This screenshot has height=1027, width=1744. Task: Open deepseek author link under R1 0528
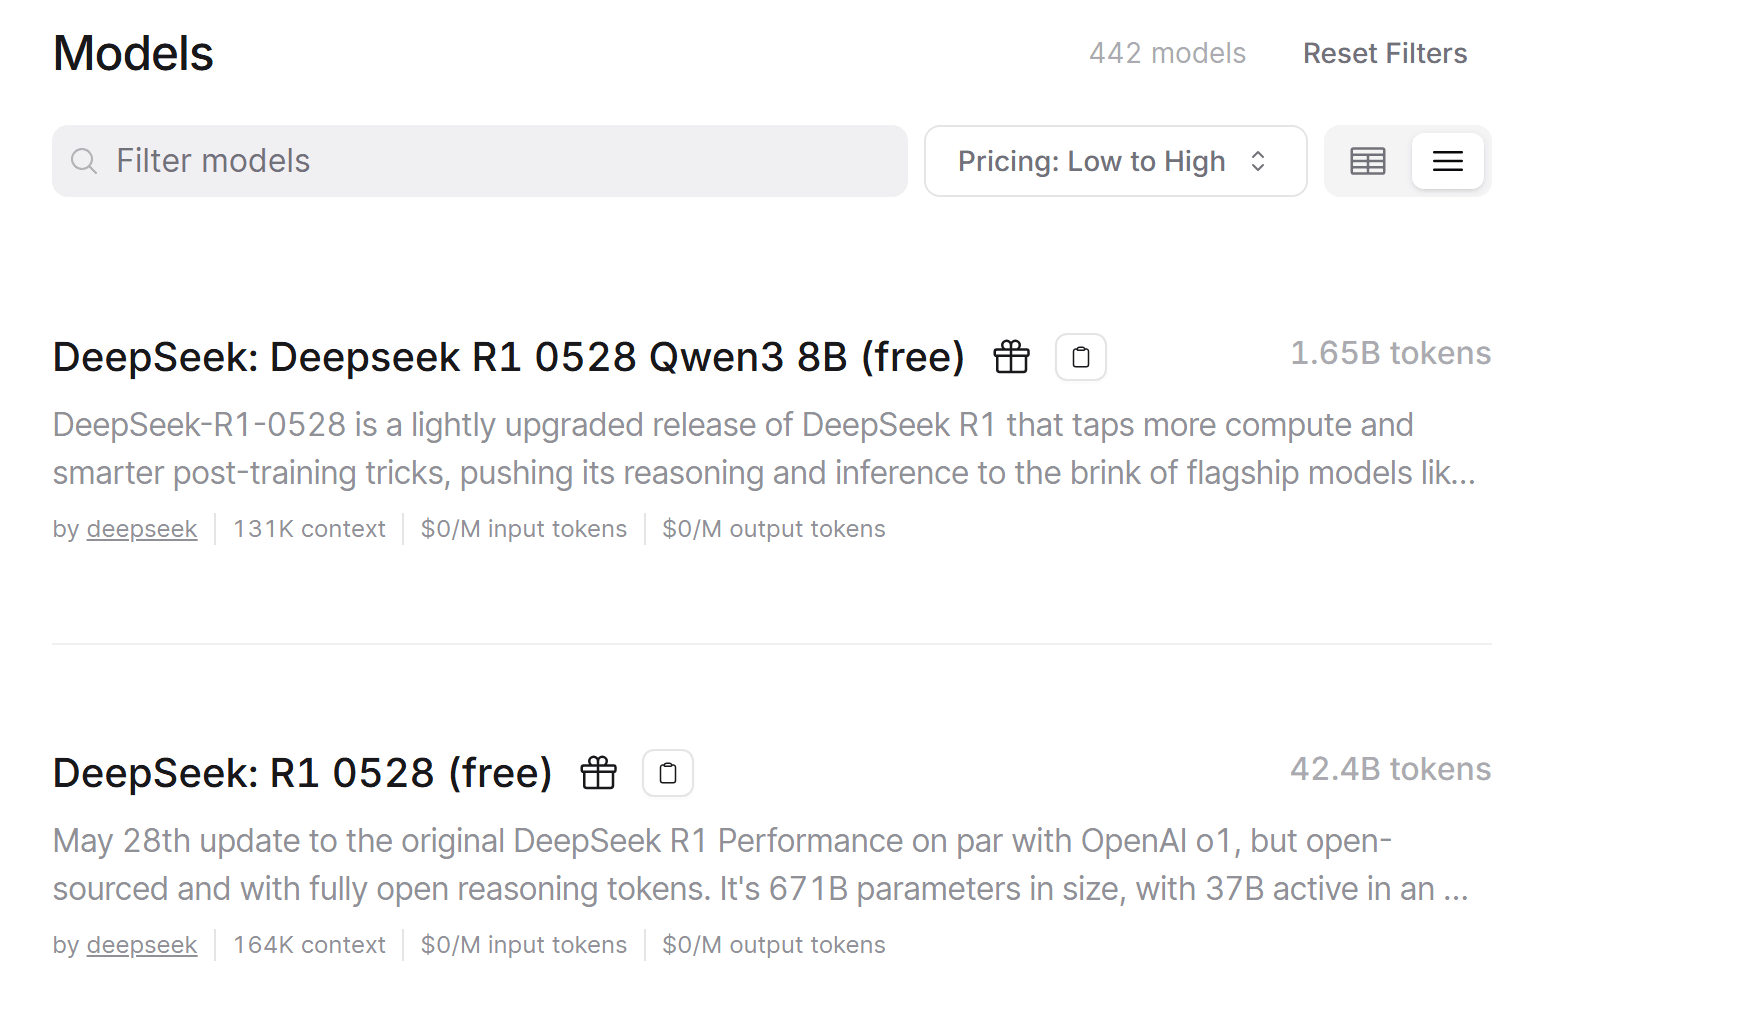click(x=142, y=945)
